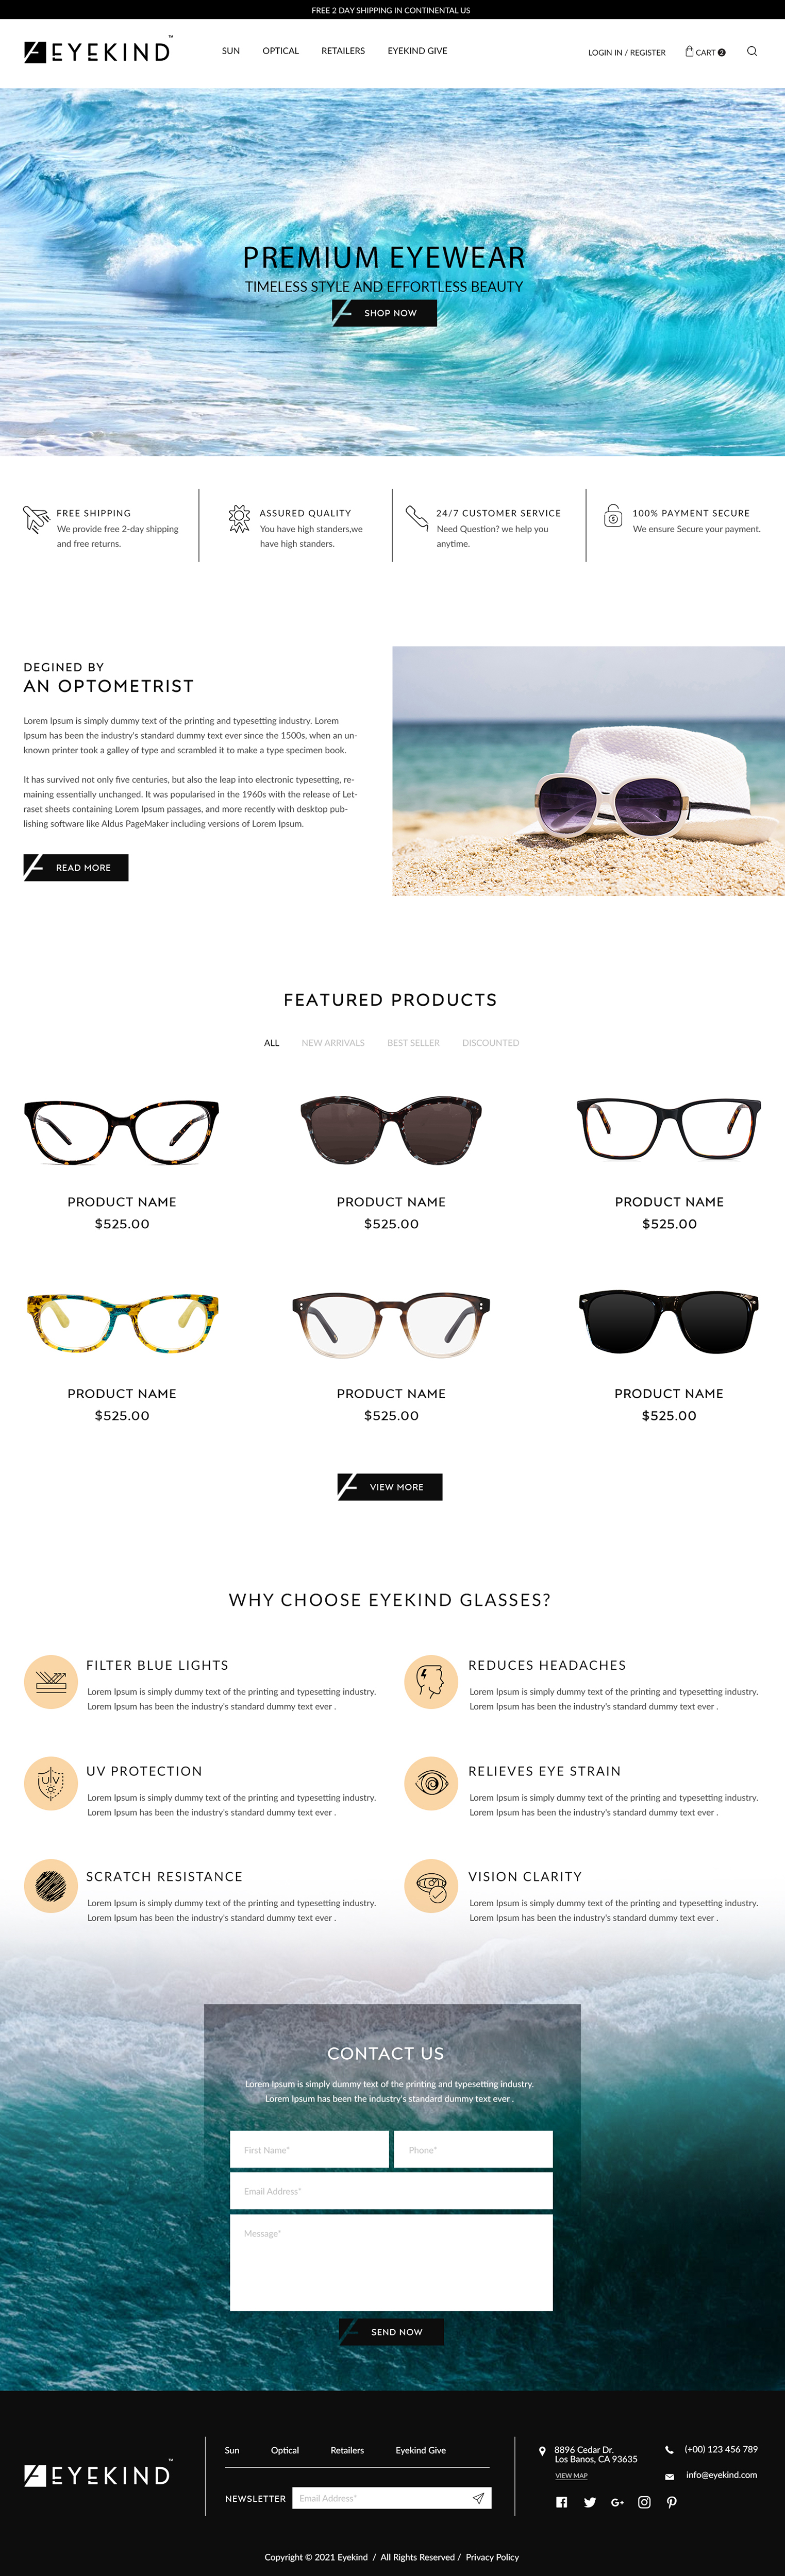Image resolution: width=785 pixels, height=2576 pixels.
Task: Open the search magnifier icon in header
Action: 752,51
